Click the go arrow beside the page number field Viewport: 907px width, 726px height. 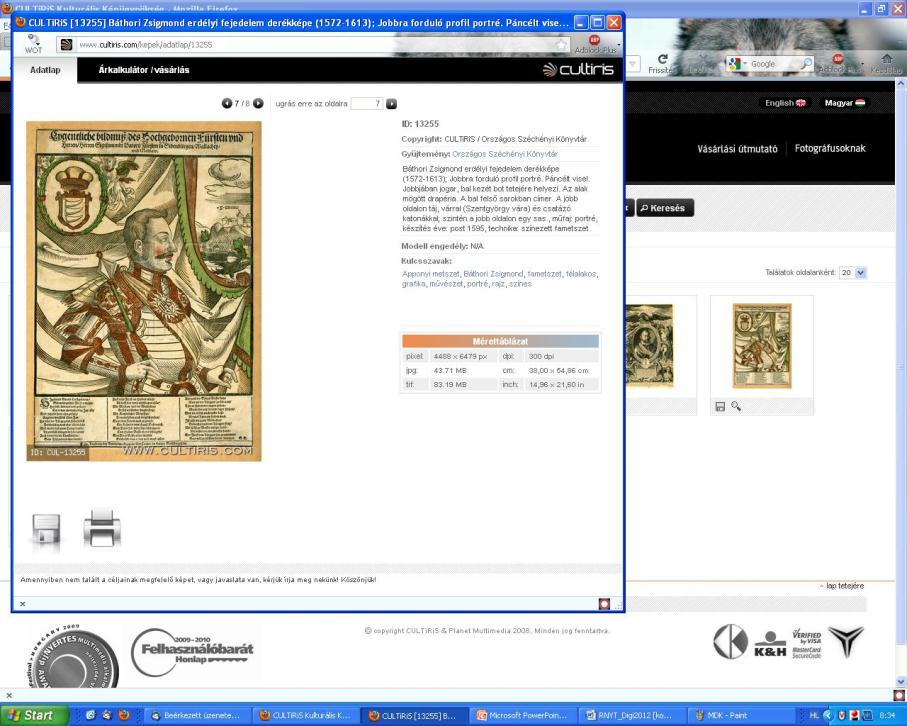392,104
